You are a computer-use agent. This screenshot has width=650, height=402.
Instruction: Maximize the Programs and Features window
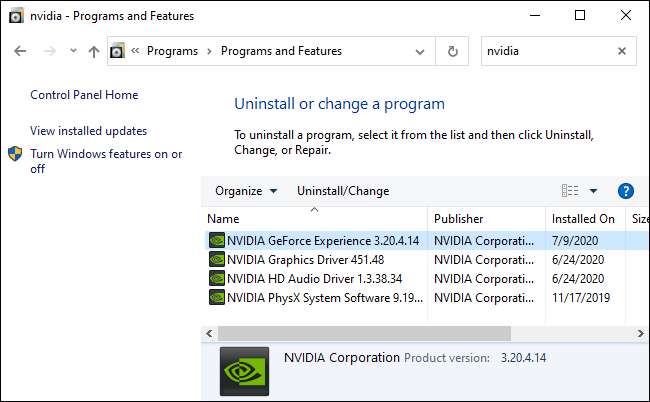click(x=580, y=15)
